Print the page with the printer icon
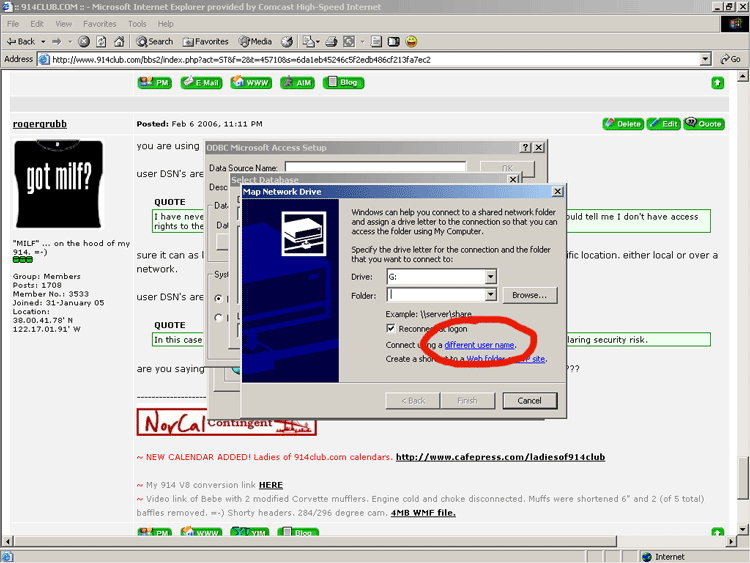 click(331, 42)
